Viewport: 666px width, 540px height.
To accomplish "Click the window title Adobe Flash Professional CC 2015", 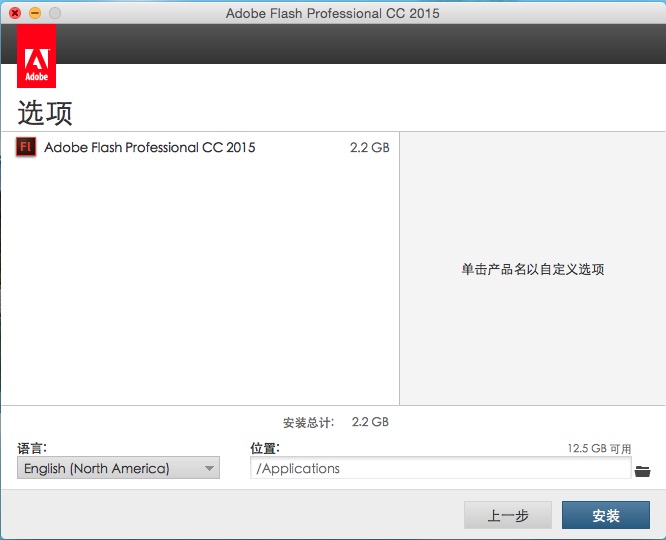I will (333, 13).
